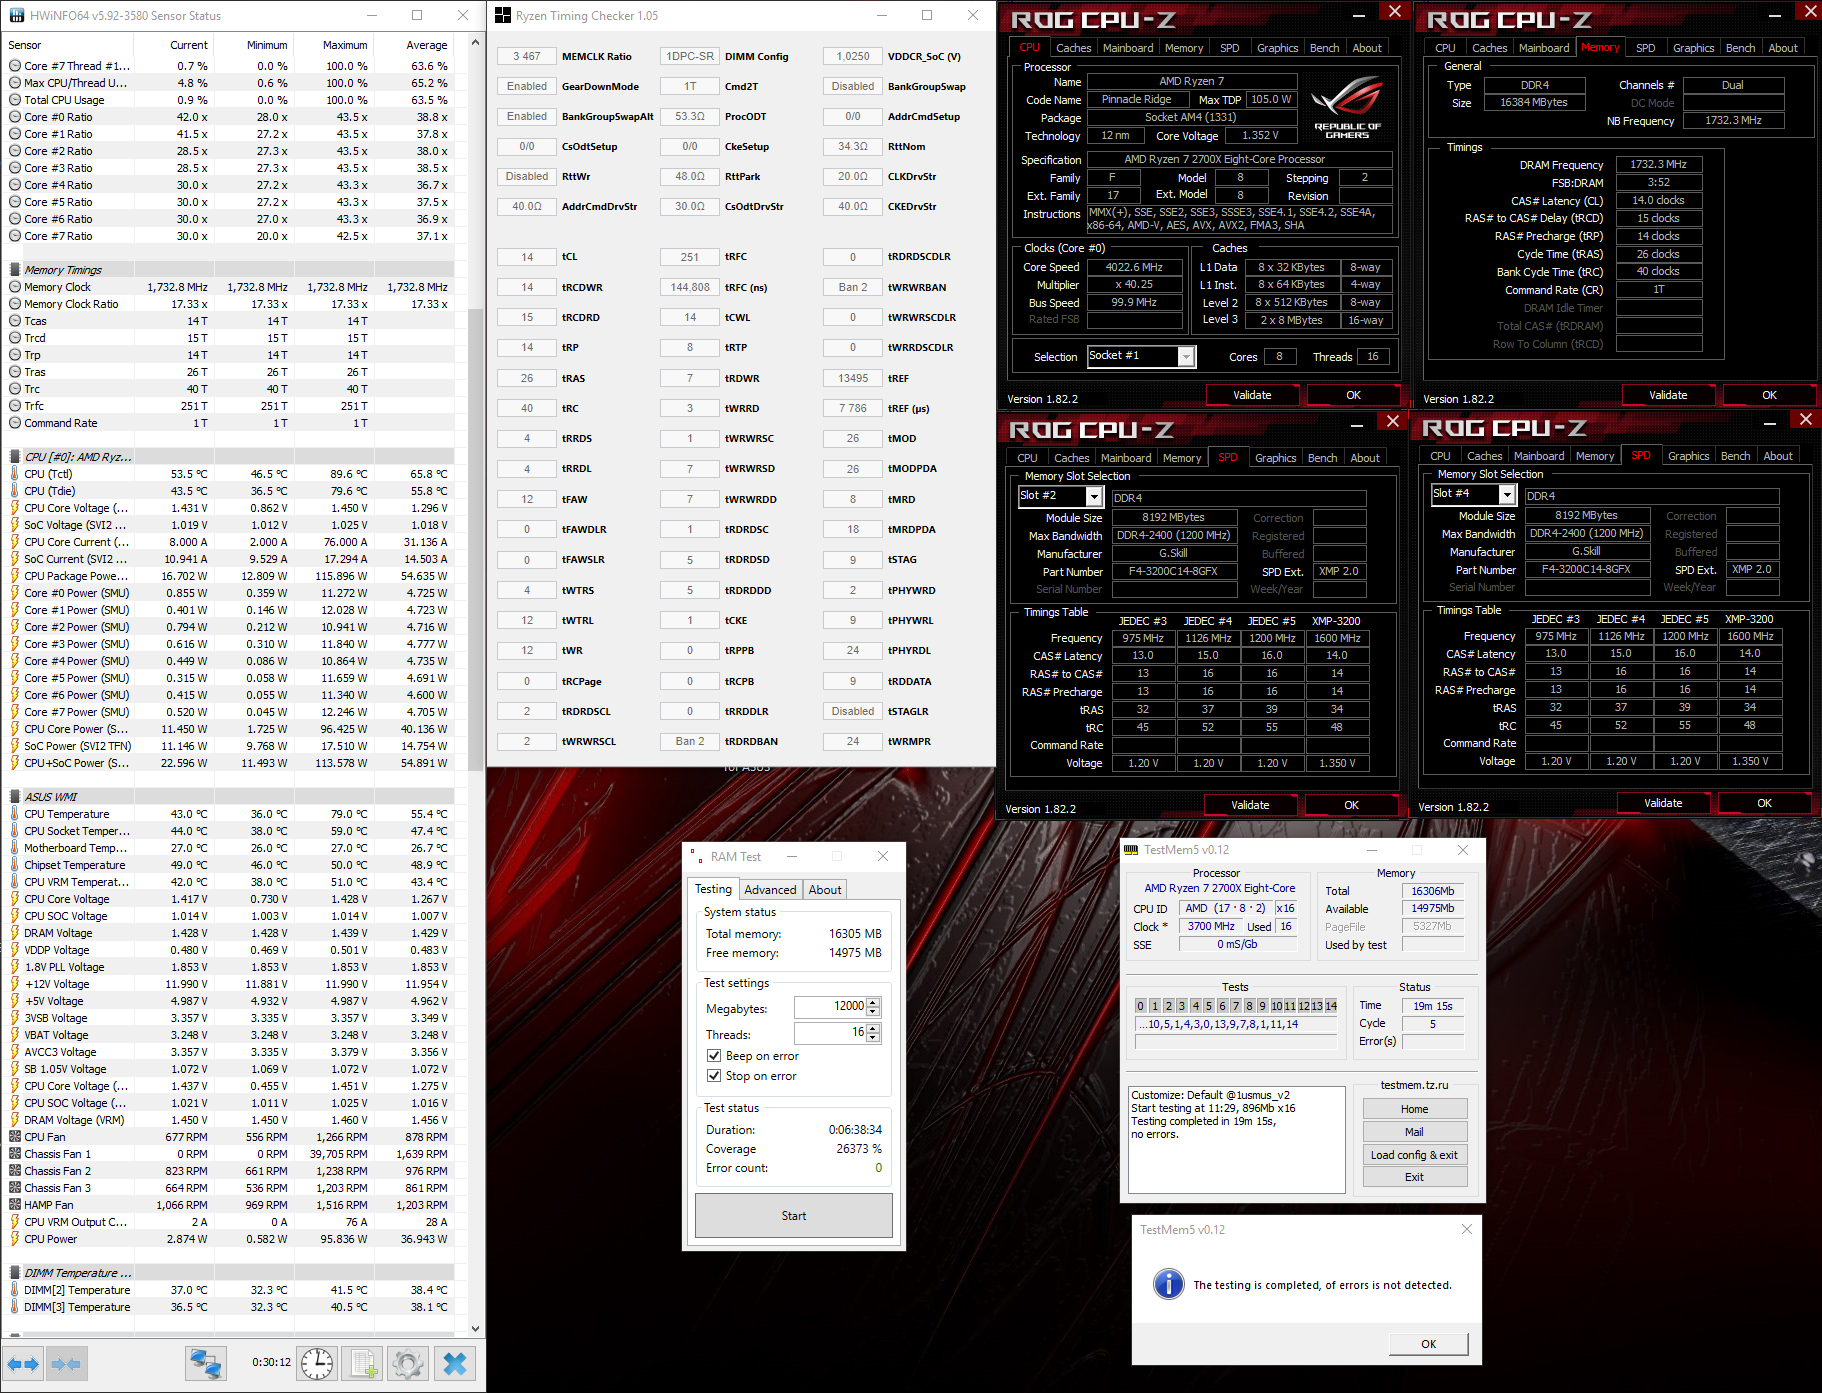Start HWiNFO logging with sheet-plus icon
The width and height of the screenshot is (1822, 1393).
362,1363
